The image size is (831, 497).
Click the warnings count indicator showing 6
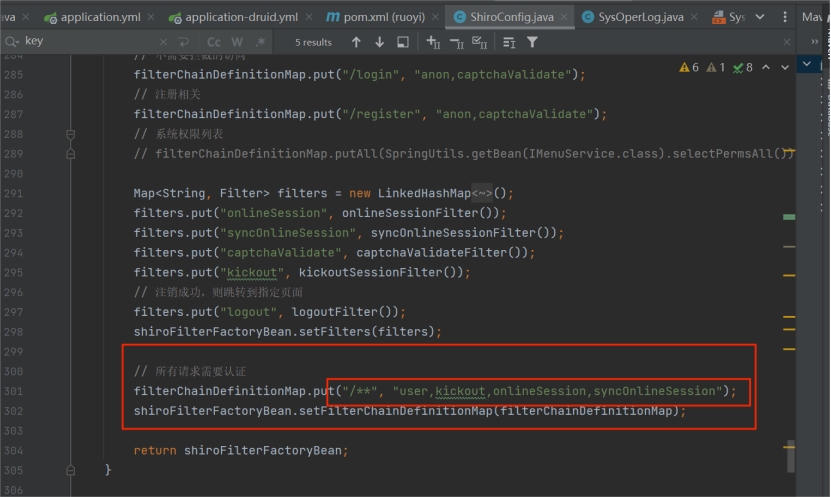pos(689,67)
